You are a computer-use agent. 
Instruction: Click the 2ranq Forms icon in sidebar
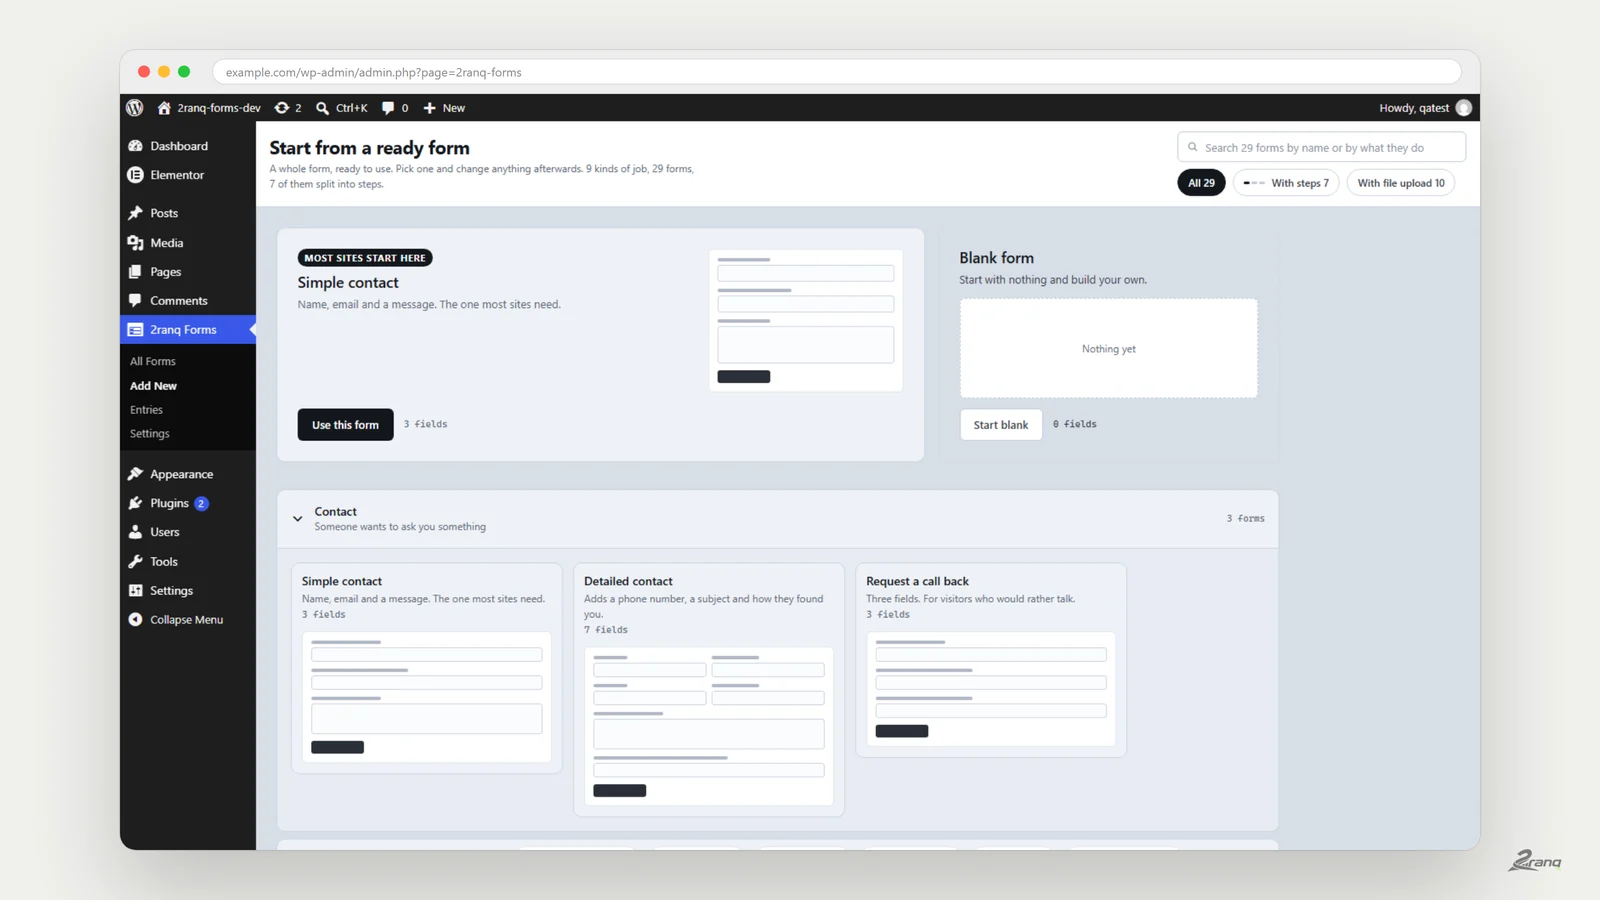[136, 330]
